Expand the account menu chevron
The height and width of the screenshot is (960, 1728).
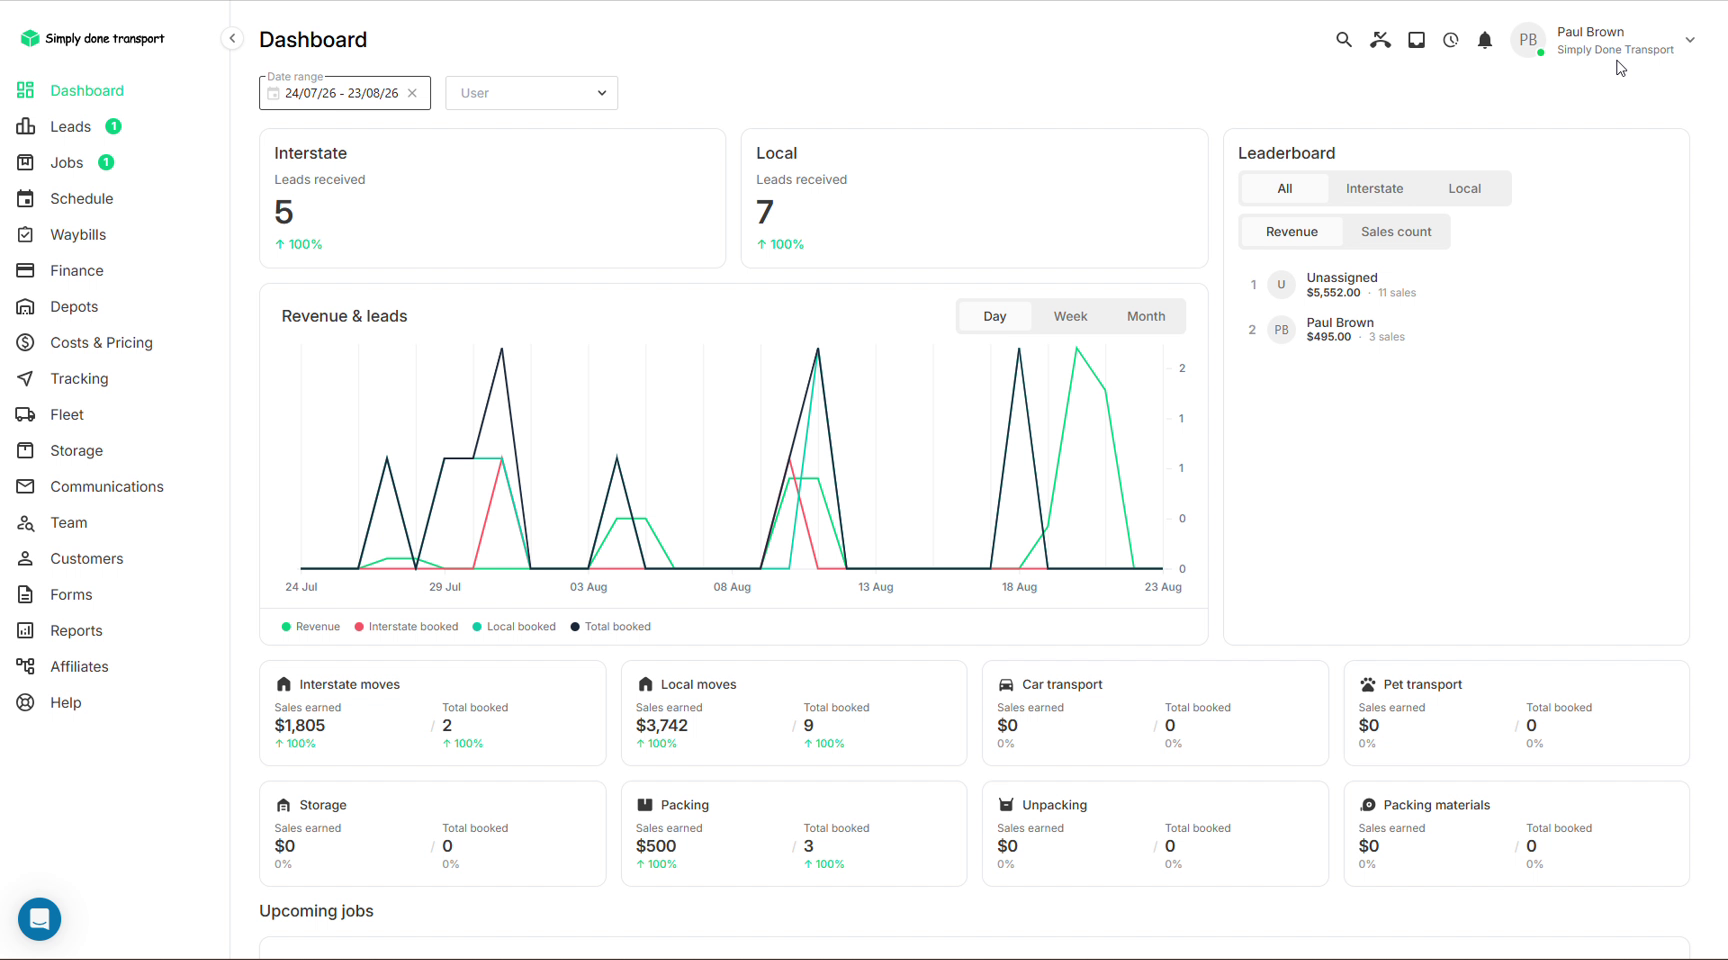tap(1690, 40)
